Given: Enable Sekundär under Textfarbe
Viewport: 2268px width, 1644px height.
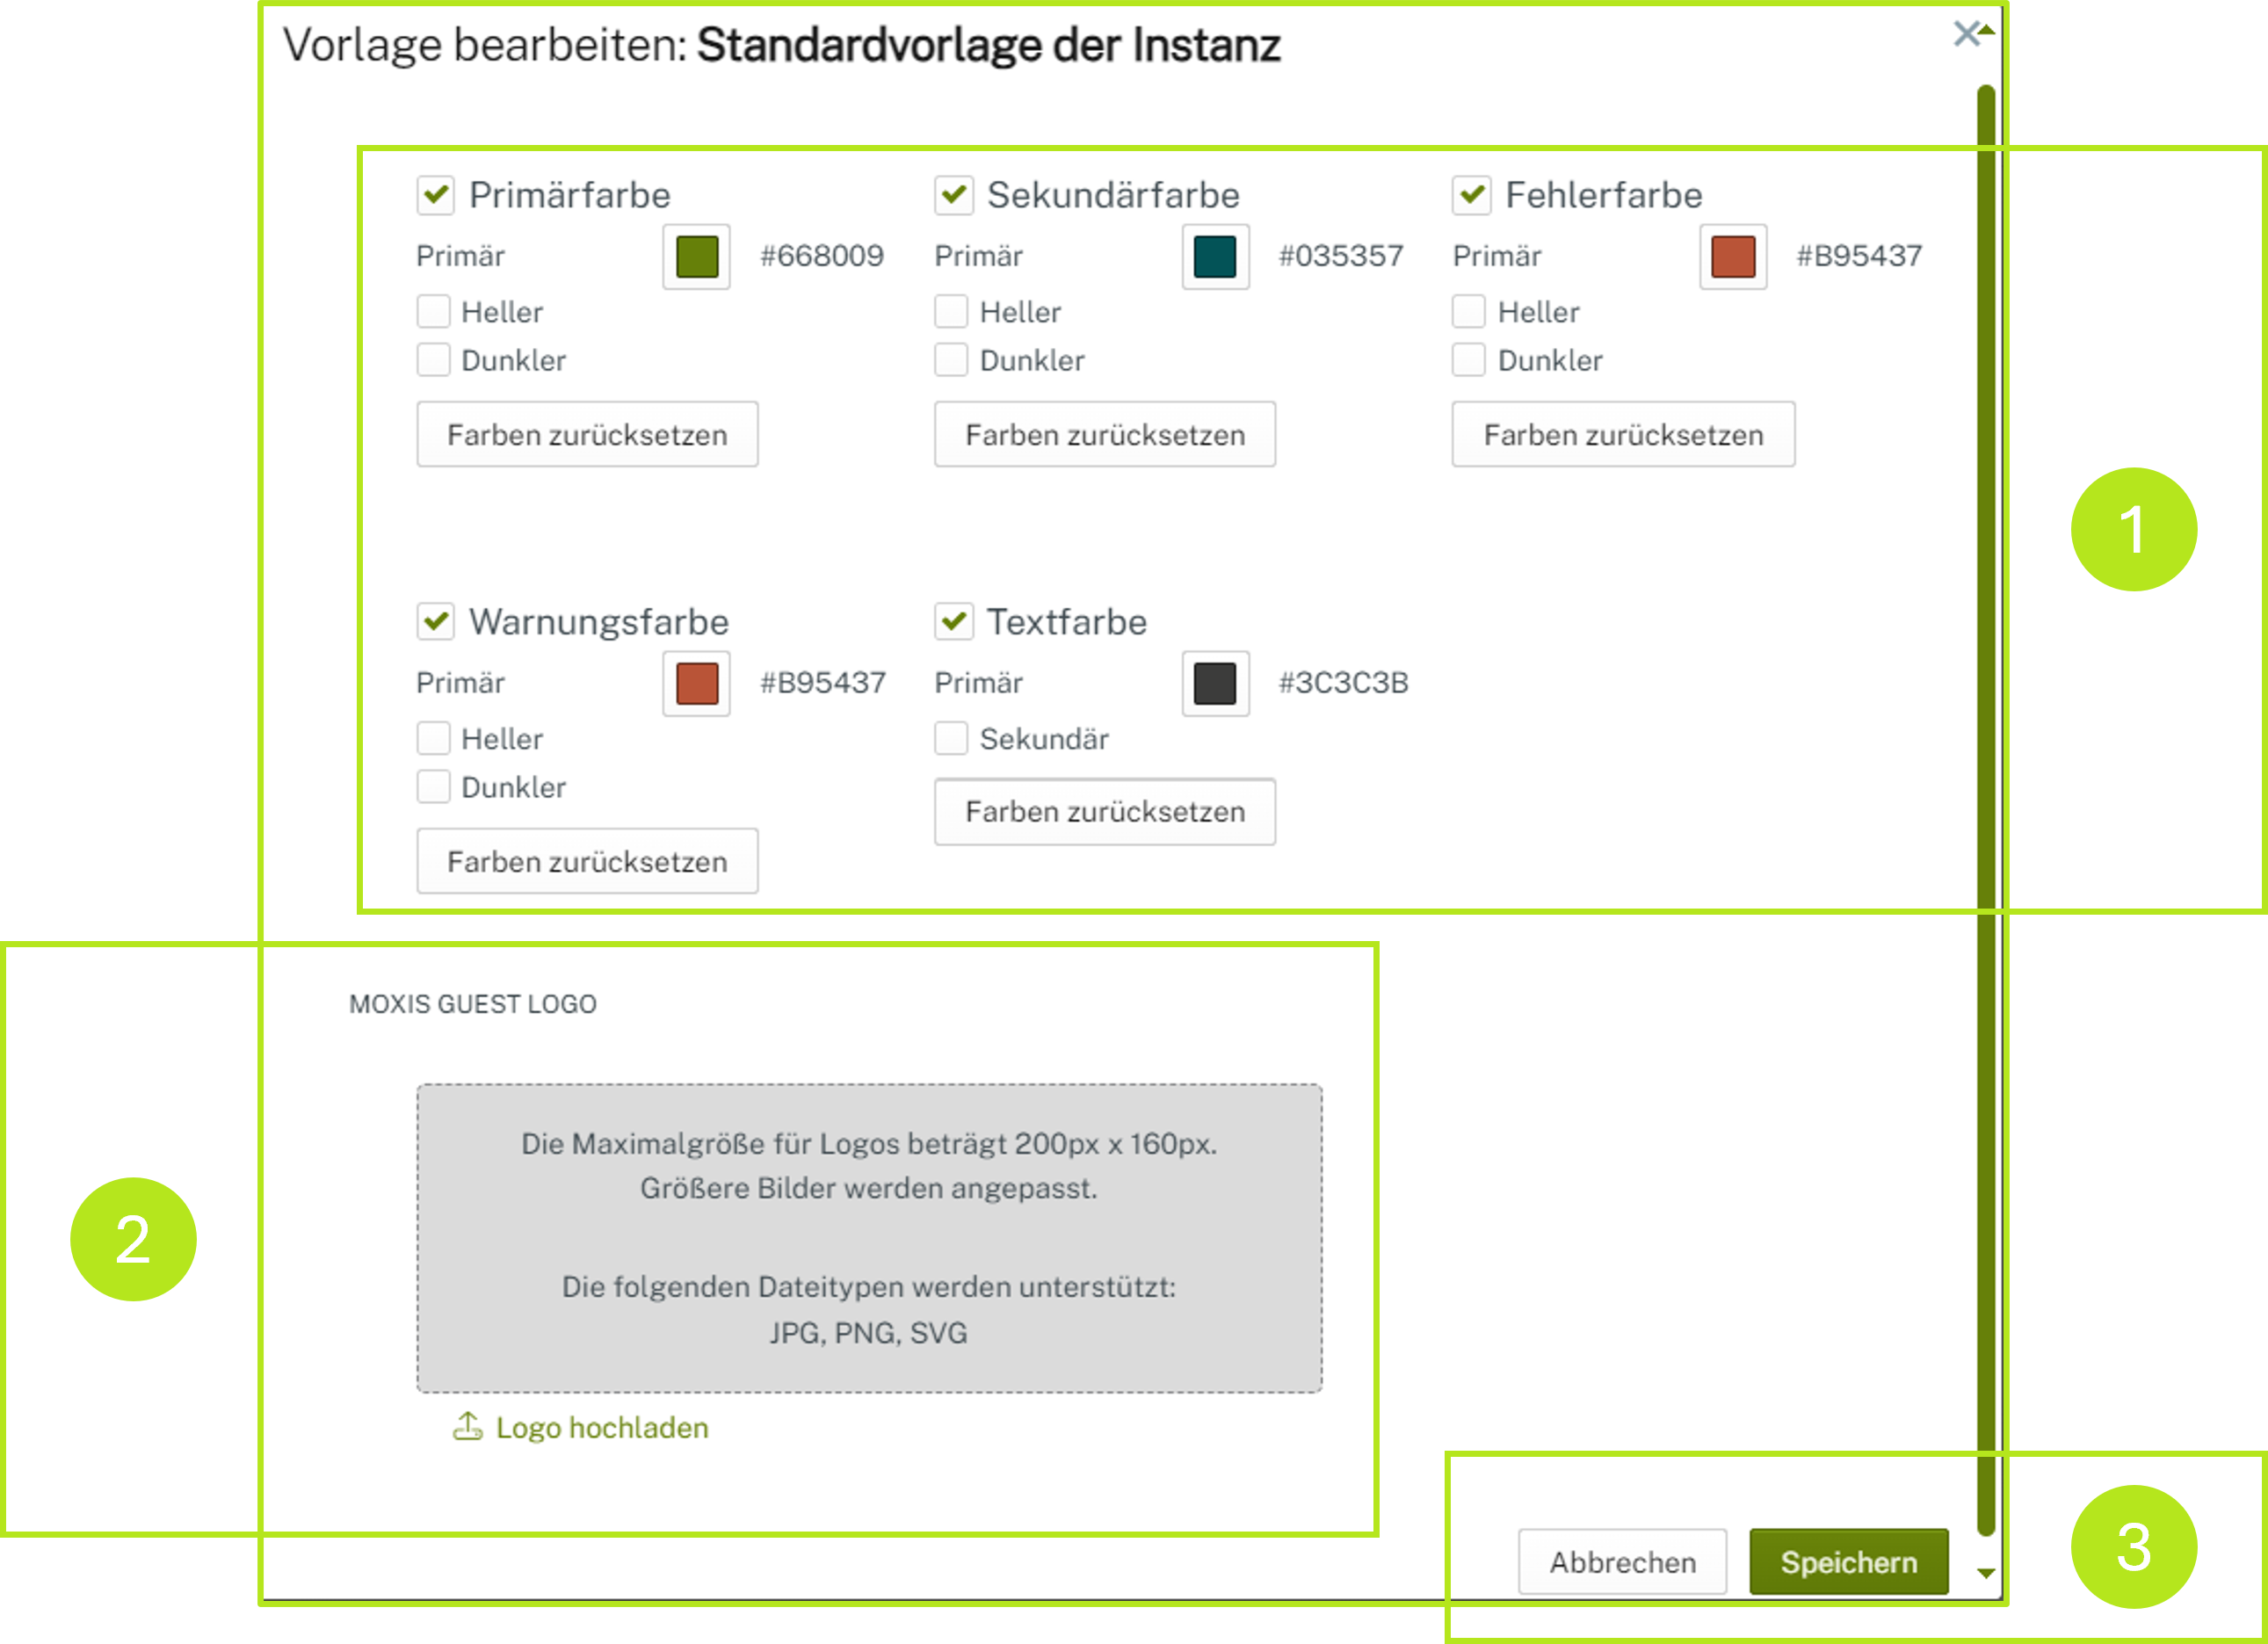Looking at the screenshot, I should (950, 738).
